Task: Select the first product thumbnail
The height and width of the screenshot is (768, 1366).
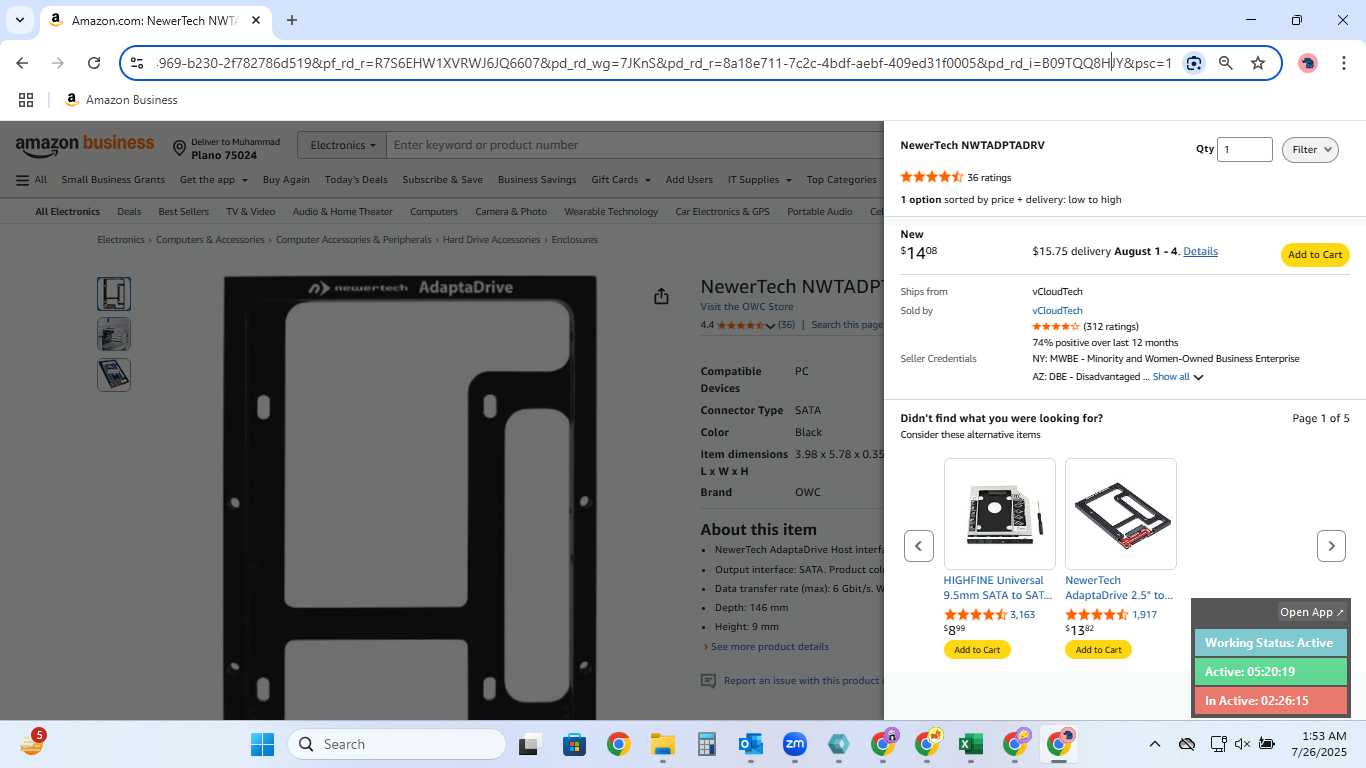Action: (114, 294)
